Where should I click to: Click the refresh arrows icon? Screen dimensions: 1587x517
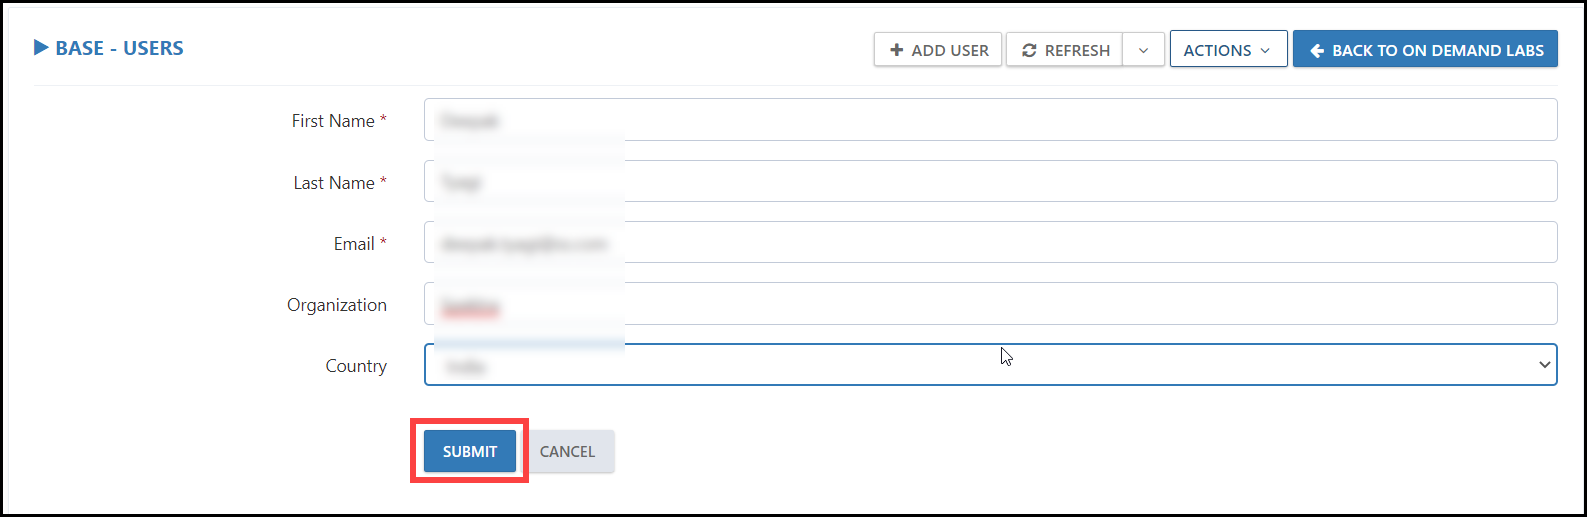(1029, 50)
